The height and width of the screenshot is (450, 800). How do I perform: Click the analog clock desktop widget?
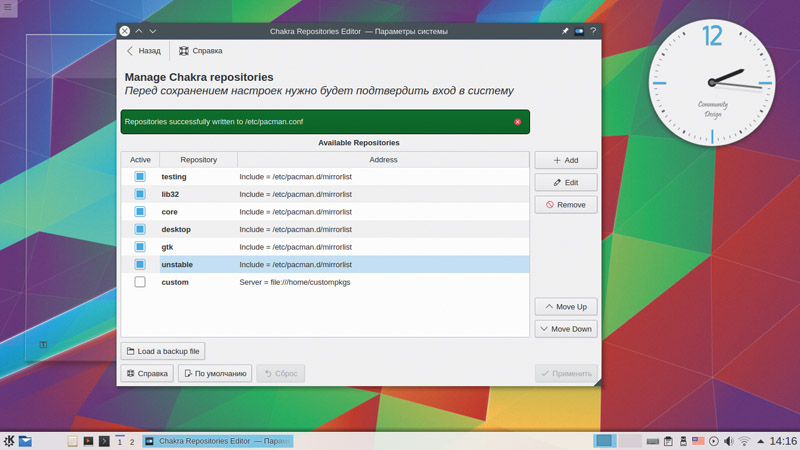coord(712,82)
